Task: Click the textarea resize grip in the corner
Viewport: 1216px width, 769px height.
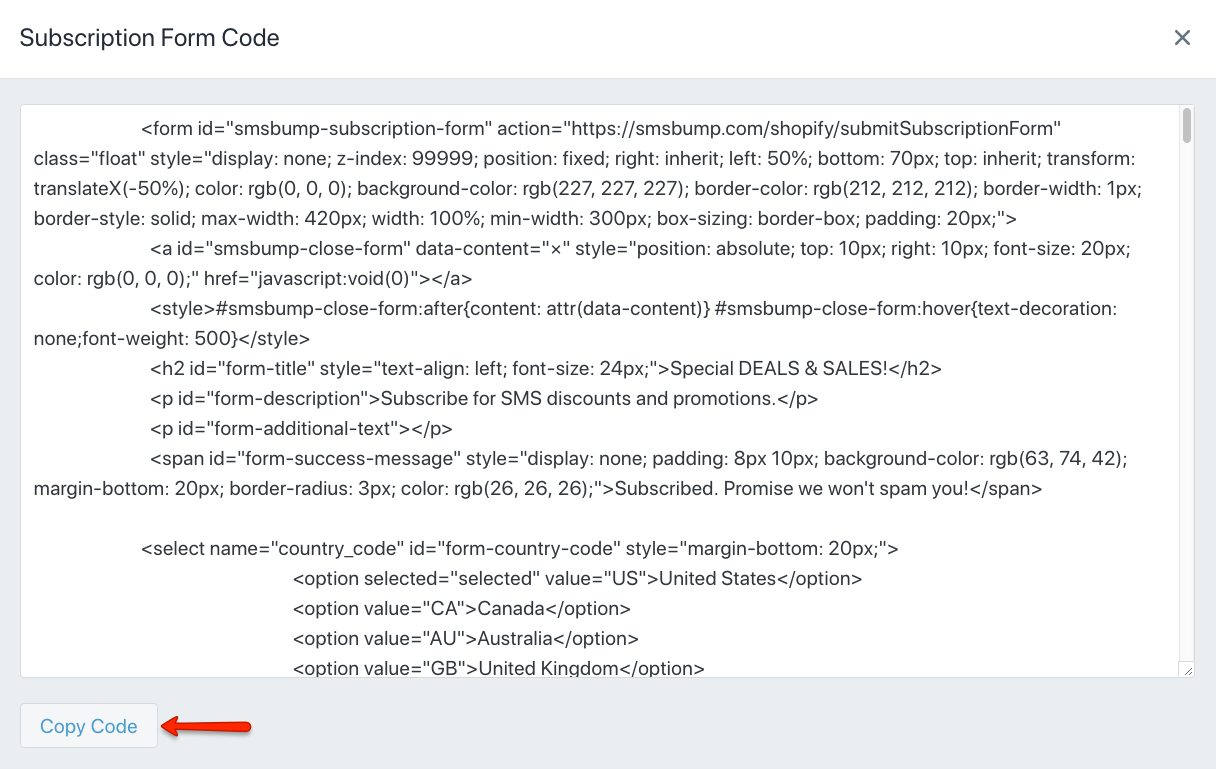Action: pyautogui.click(x=1186, y=669)
